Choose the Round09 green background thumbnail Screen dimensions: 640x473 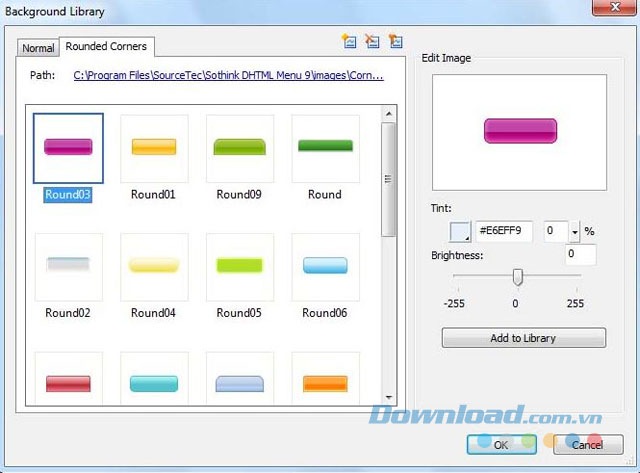[239, 147]
